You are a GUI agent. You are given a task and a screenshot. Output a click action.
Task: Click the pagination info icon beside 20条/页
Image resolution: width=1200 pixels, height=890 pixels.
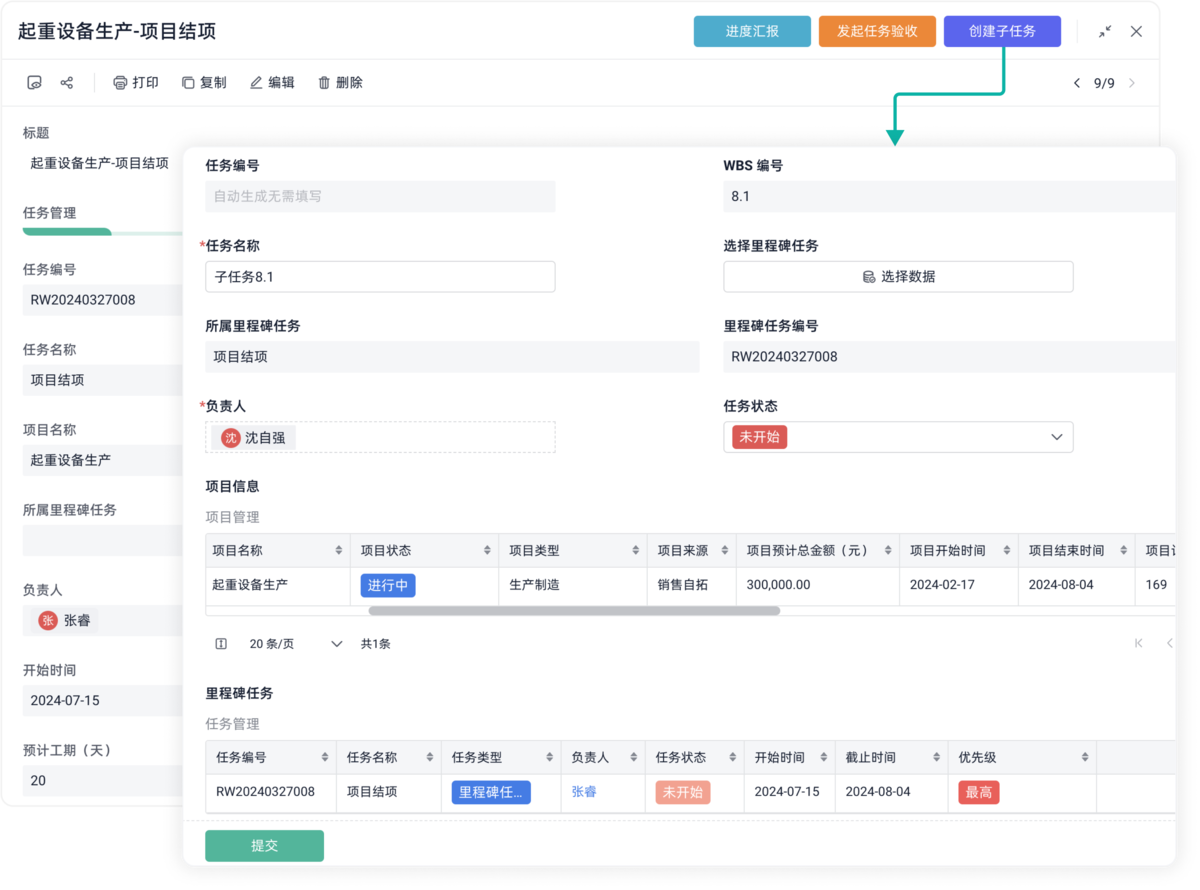[x=221, y=644]
